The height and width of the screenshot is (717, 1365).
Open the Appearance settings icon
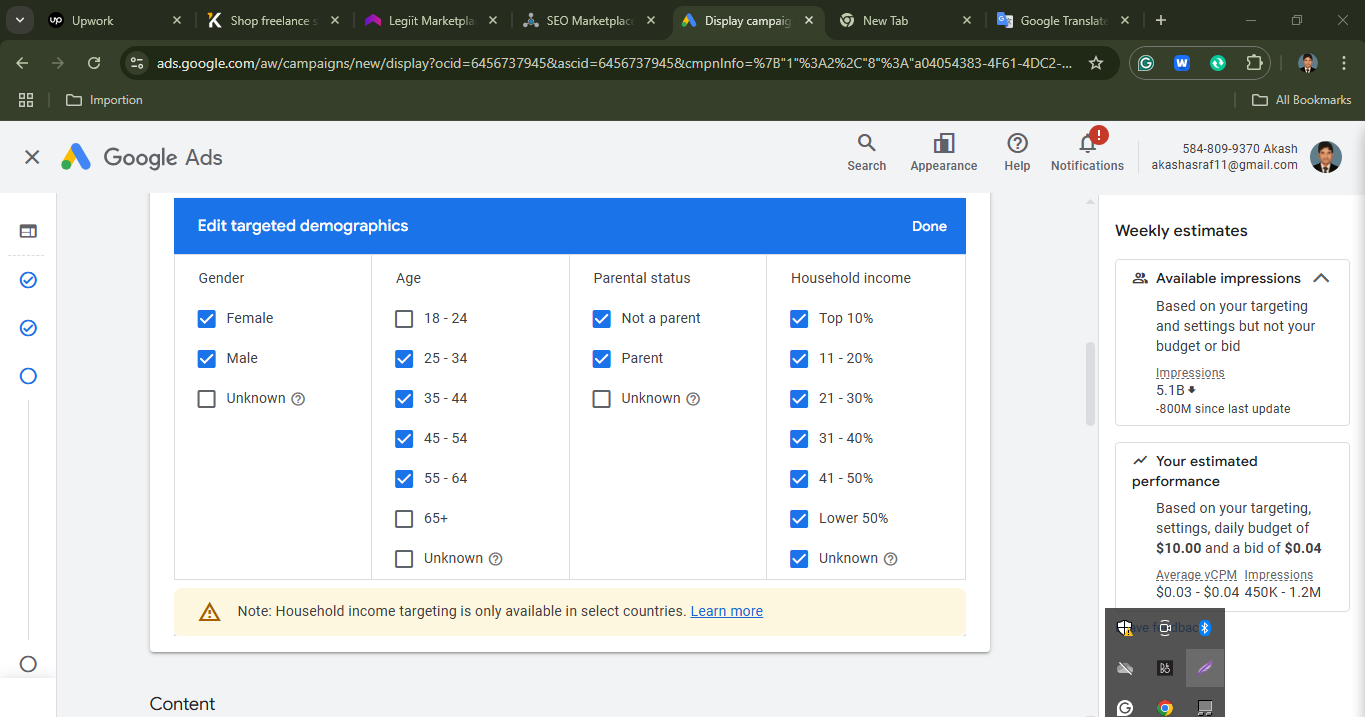click(x=943, y=152)
